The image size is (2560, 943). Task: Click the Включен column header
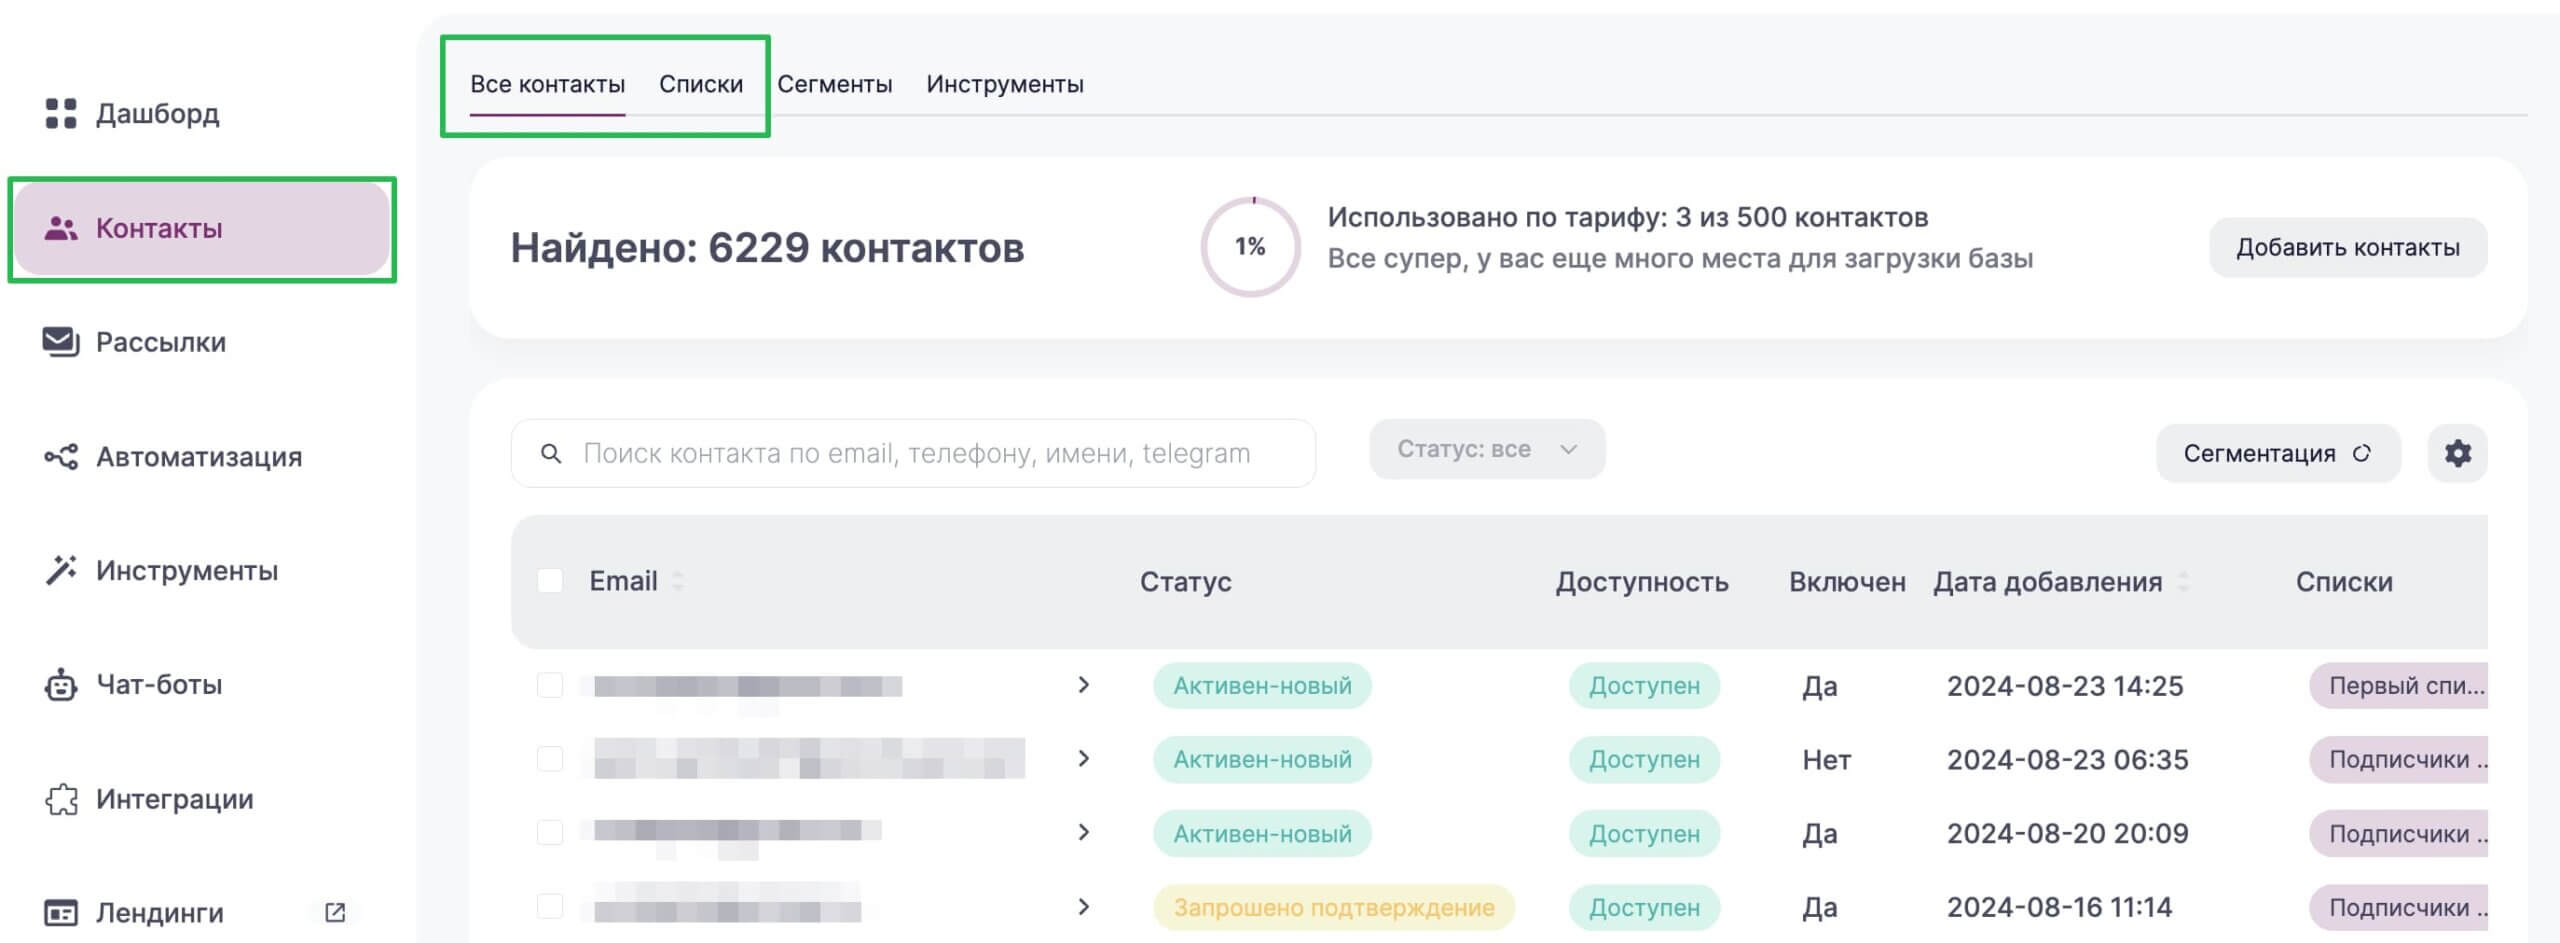coord(1847,581)
